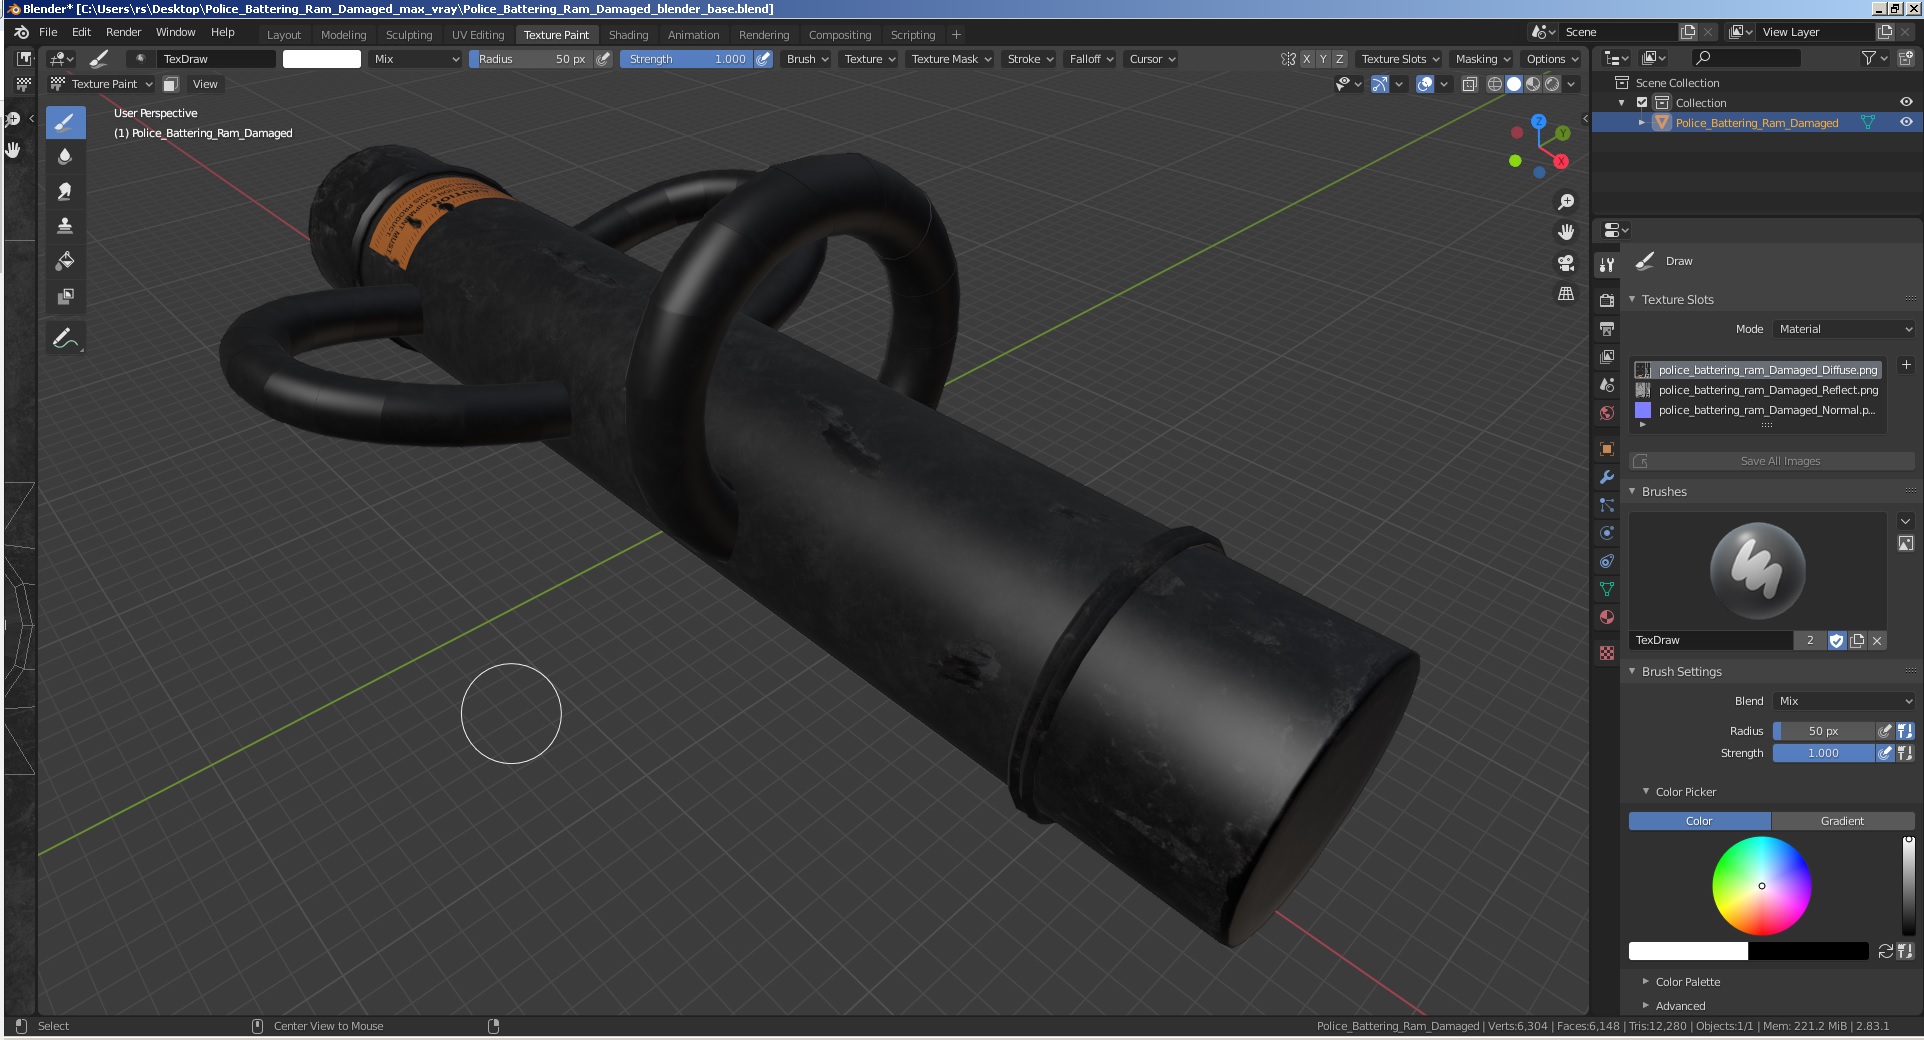Open the Object properties tab icon
1924x1040 pixels.
(1607, 449)
